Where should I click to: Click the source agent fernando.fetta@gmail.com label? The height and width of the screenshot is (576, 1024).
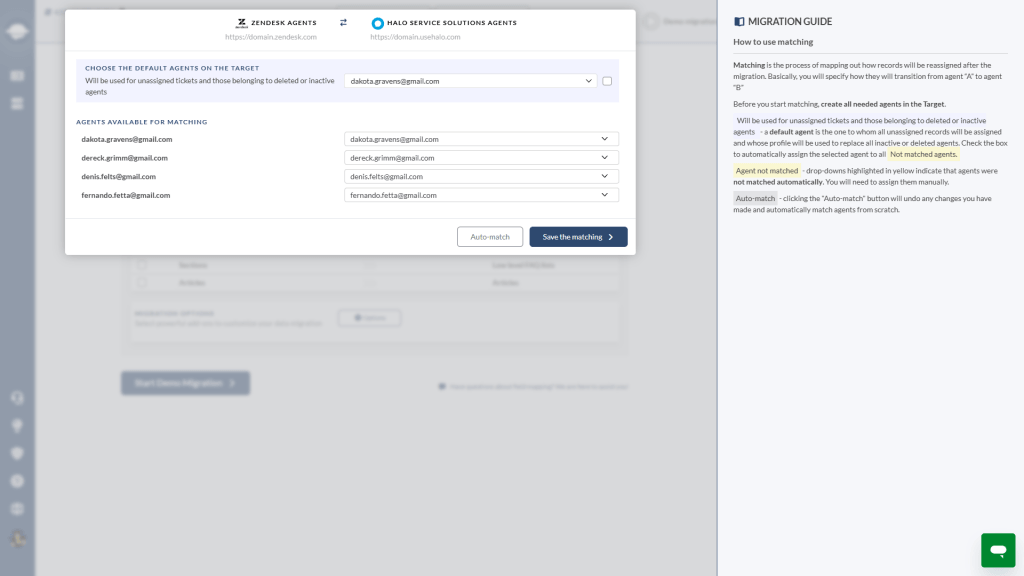pyautogui.click(x=125, y=195)
